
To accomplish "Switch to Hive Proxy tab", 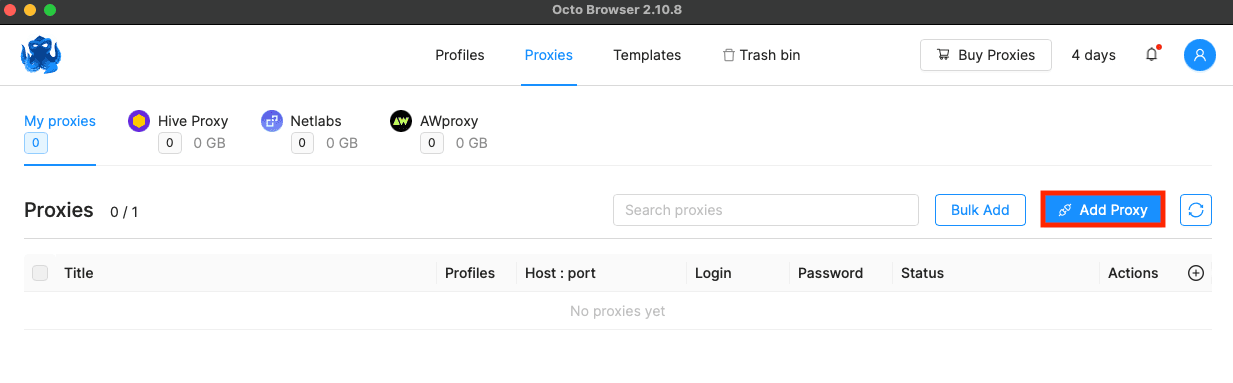I will 193,121.
